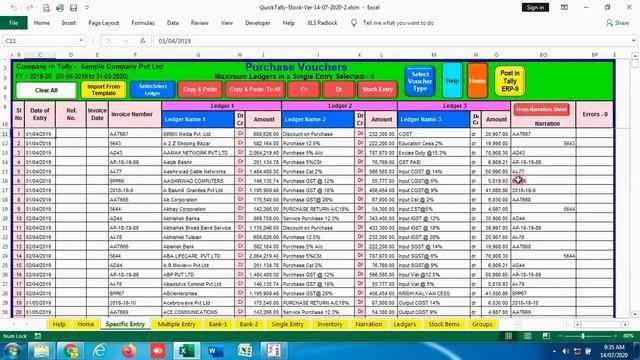The height and width of the screenshot is (360, 640).
Task: Switch to Ledgers sheet tab
Action: click(404, 324)
